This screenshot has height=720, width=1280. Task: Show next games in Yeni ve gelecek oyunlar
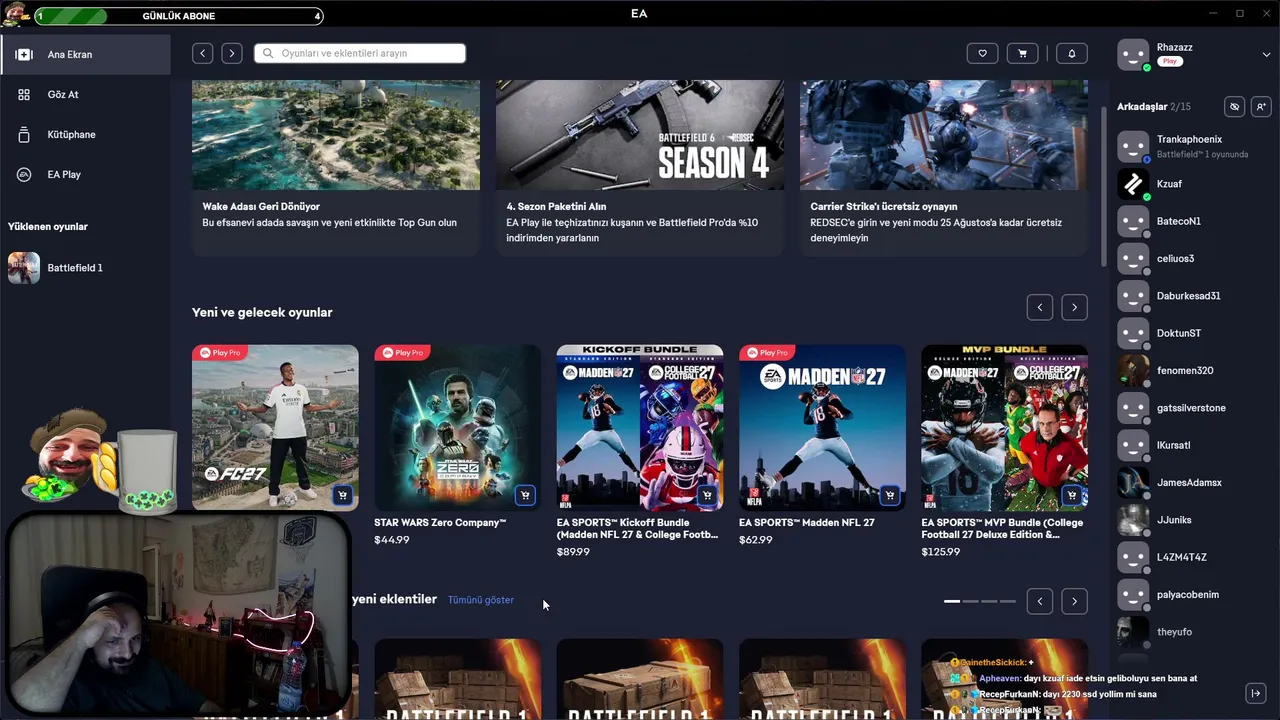point(1074,307)
